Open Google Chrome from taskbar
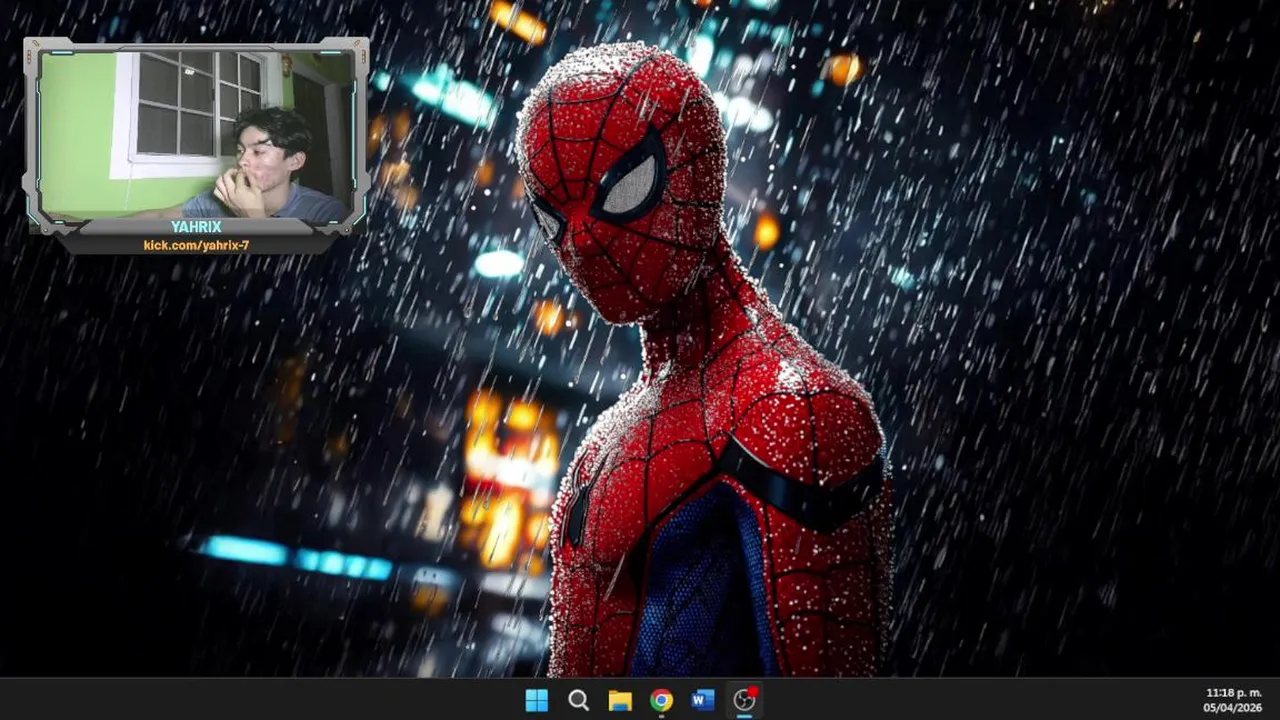The image size is (1280, 720). [x=661, y=700]
